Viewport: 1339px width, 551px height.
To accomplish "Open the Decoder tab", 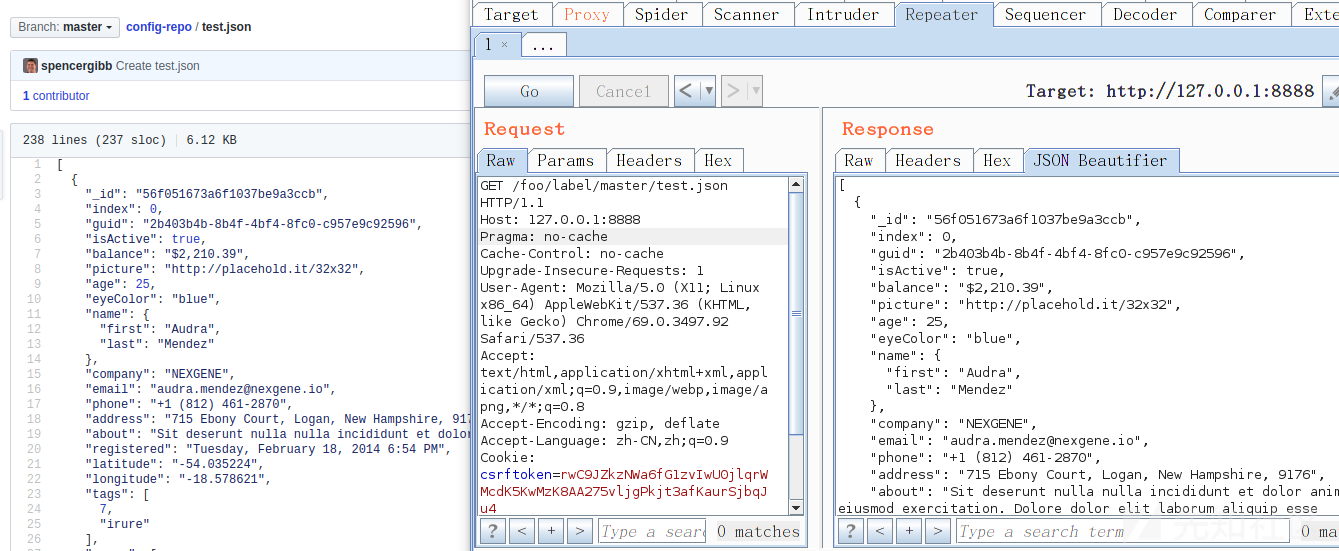I will [1145, 14].
